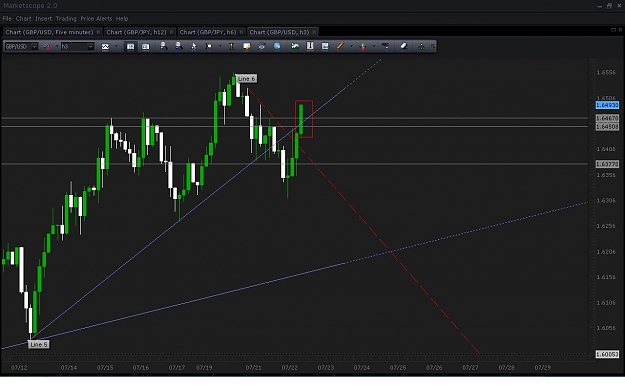The image size is (625, 391).
Task: Expand arrow next to red instrument icon
Action: click(57, 47)
